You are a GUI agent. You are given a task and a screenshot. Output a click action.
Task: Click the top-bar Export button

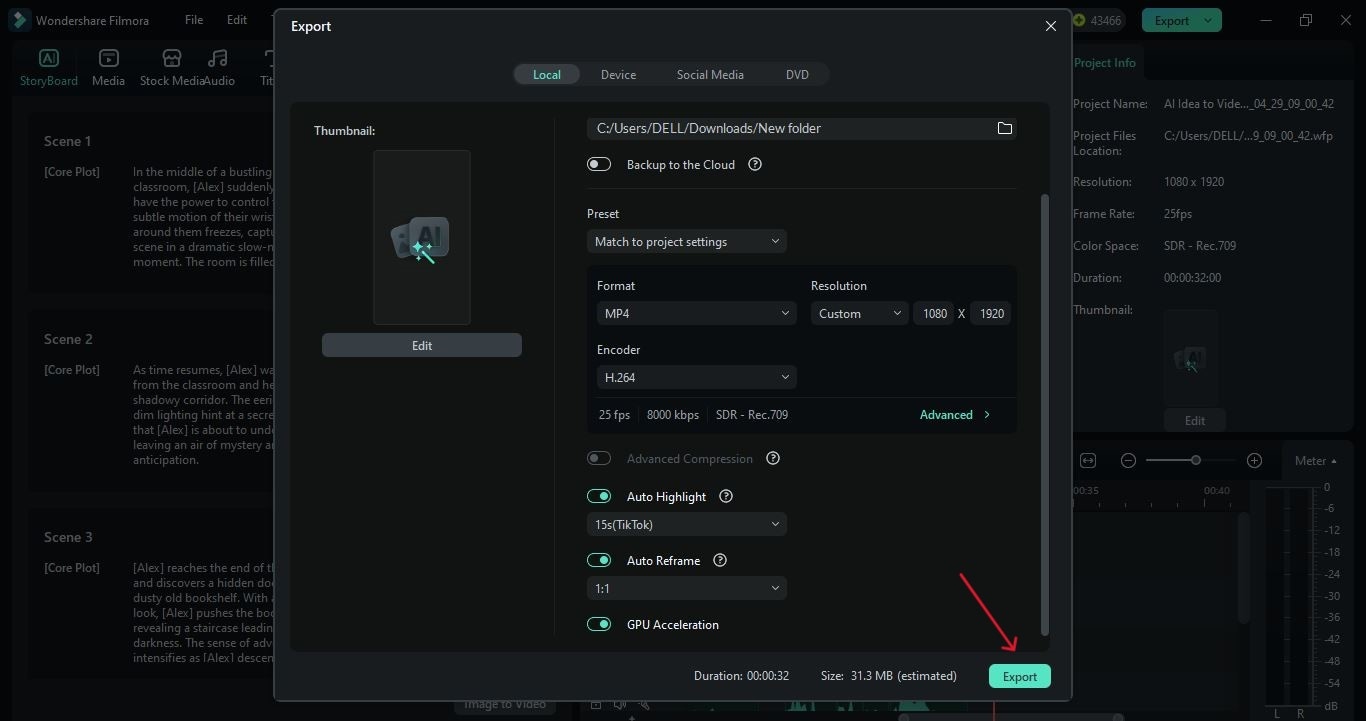[1172, 20]
